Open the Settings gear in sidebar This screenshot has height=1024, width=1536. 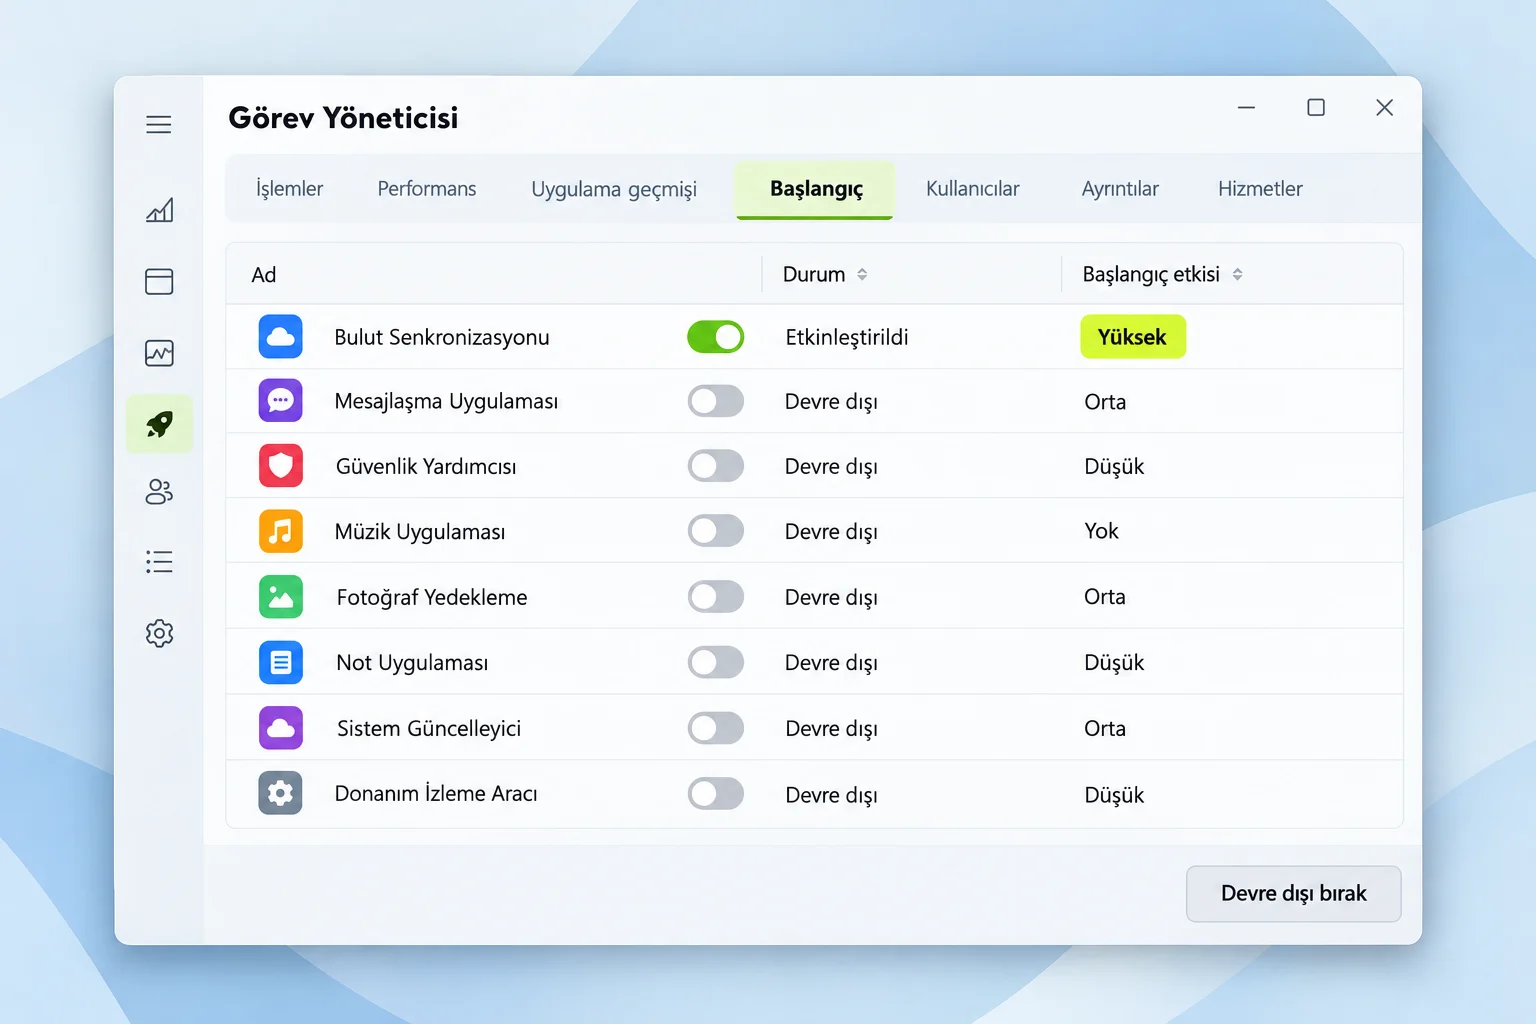[x=159, y=633]
